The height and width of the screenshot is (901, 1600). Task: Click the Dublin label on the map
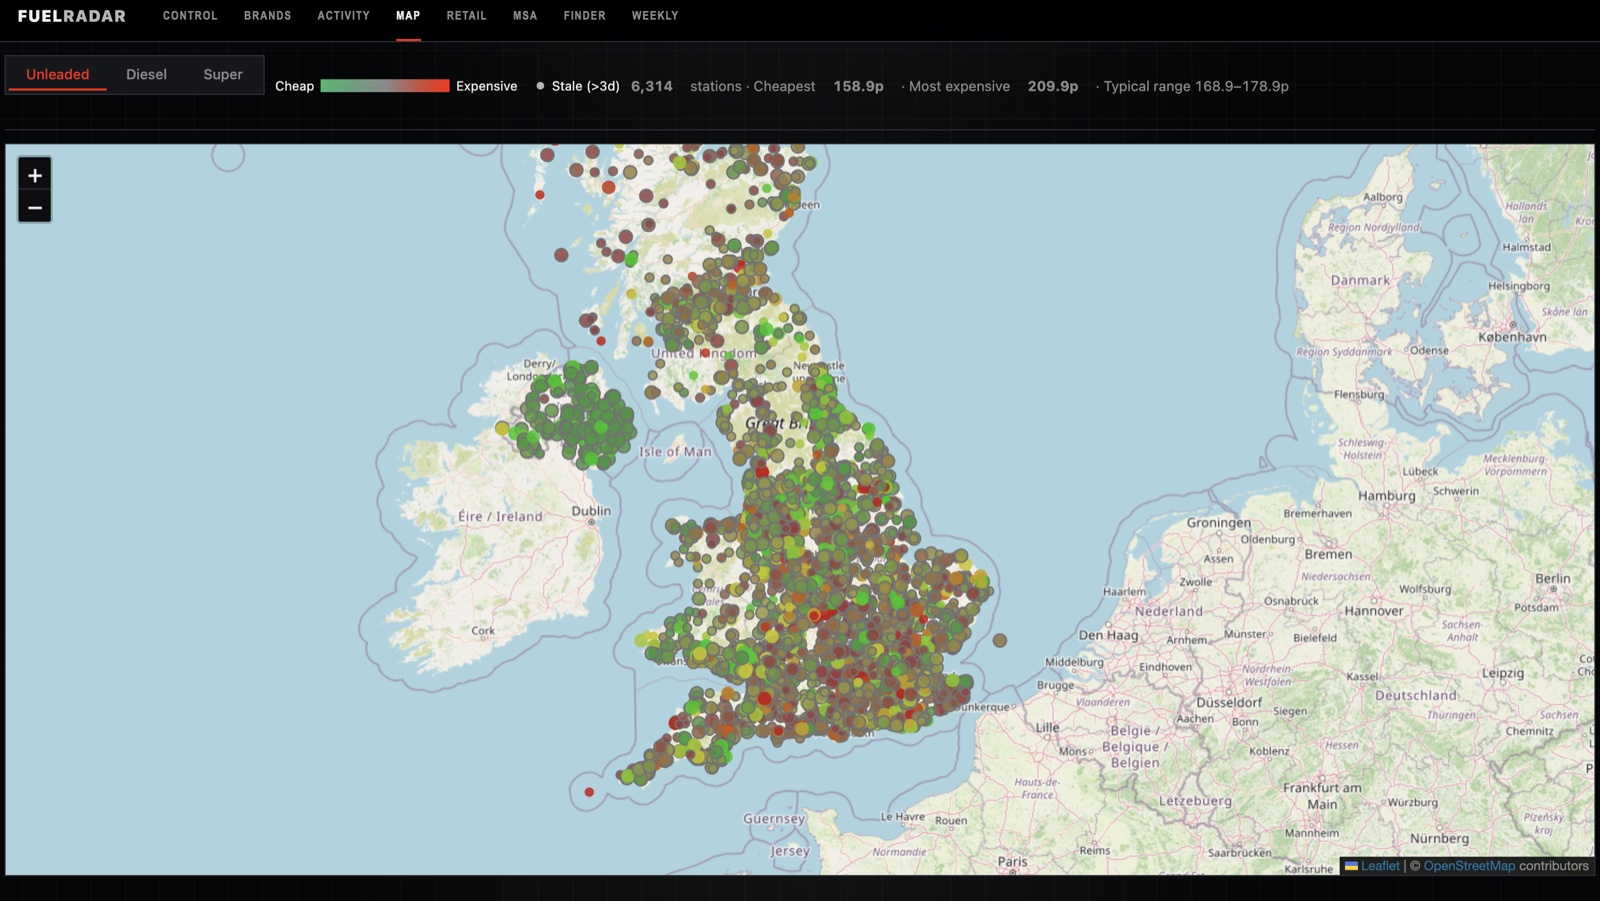pos(591,510)
